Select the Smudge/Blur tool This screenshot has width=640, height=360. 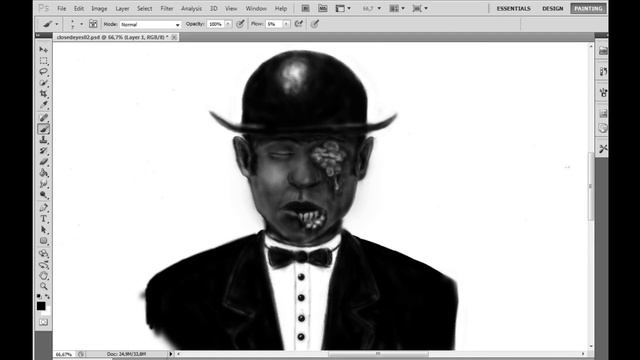pyautogui.click(x=44, y=184)
